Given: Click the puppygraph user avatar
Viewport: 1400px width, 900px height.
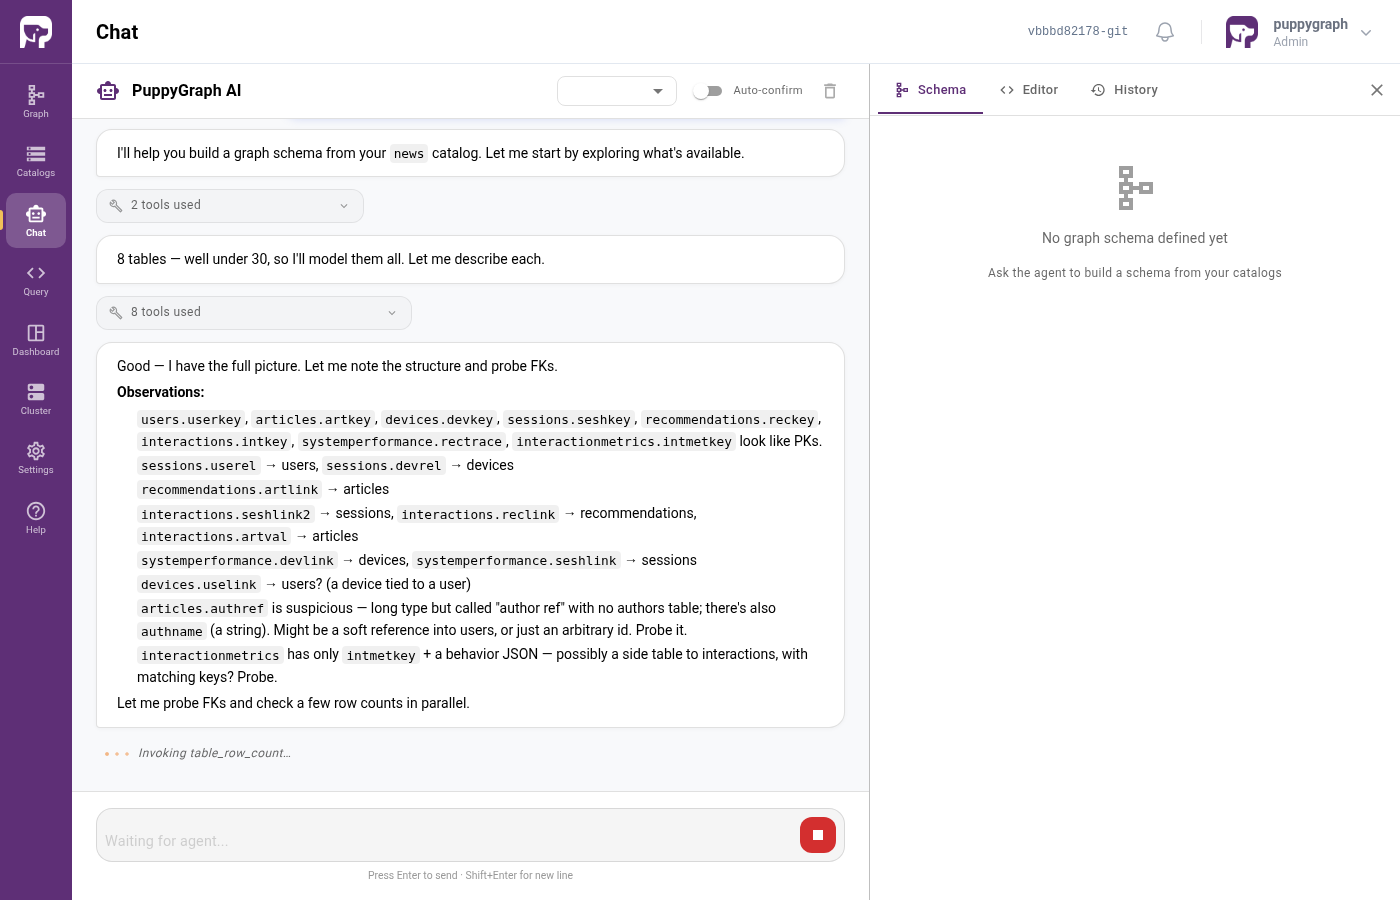Looking at the screenshot, I should coord(1242,32).
